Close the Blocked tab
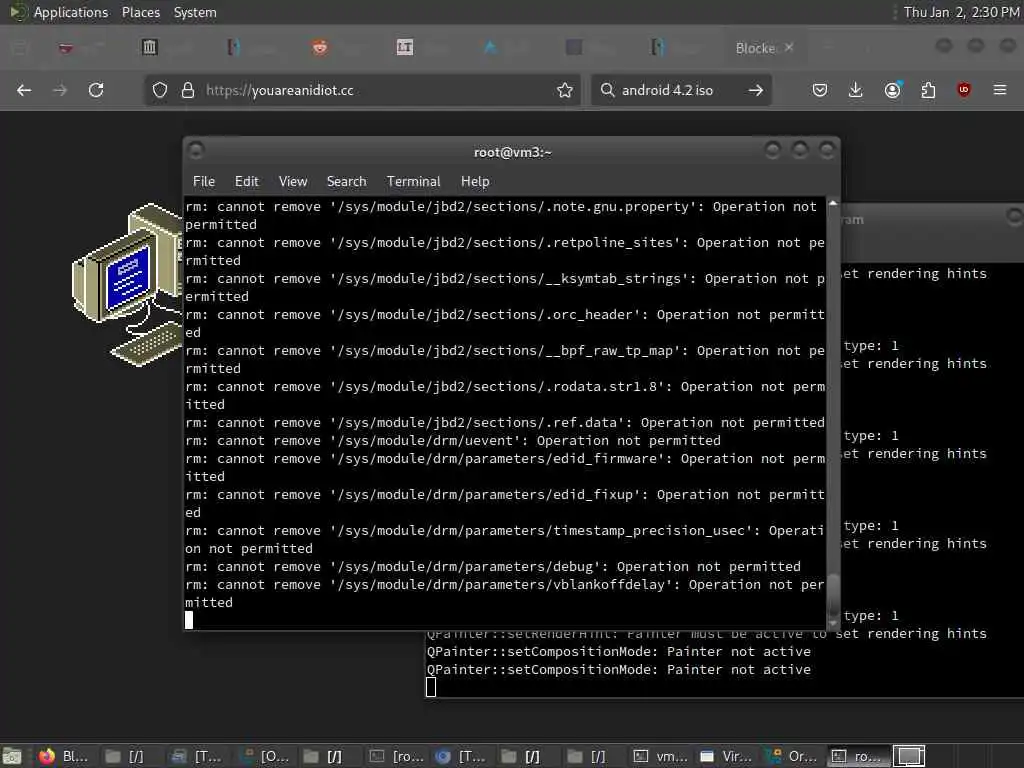Screen dimensions: 1024x768 coord(789,47)
